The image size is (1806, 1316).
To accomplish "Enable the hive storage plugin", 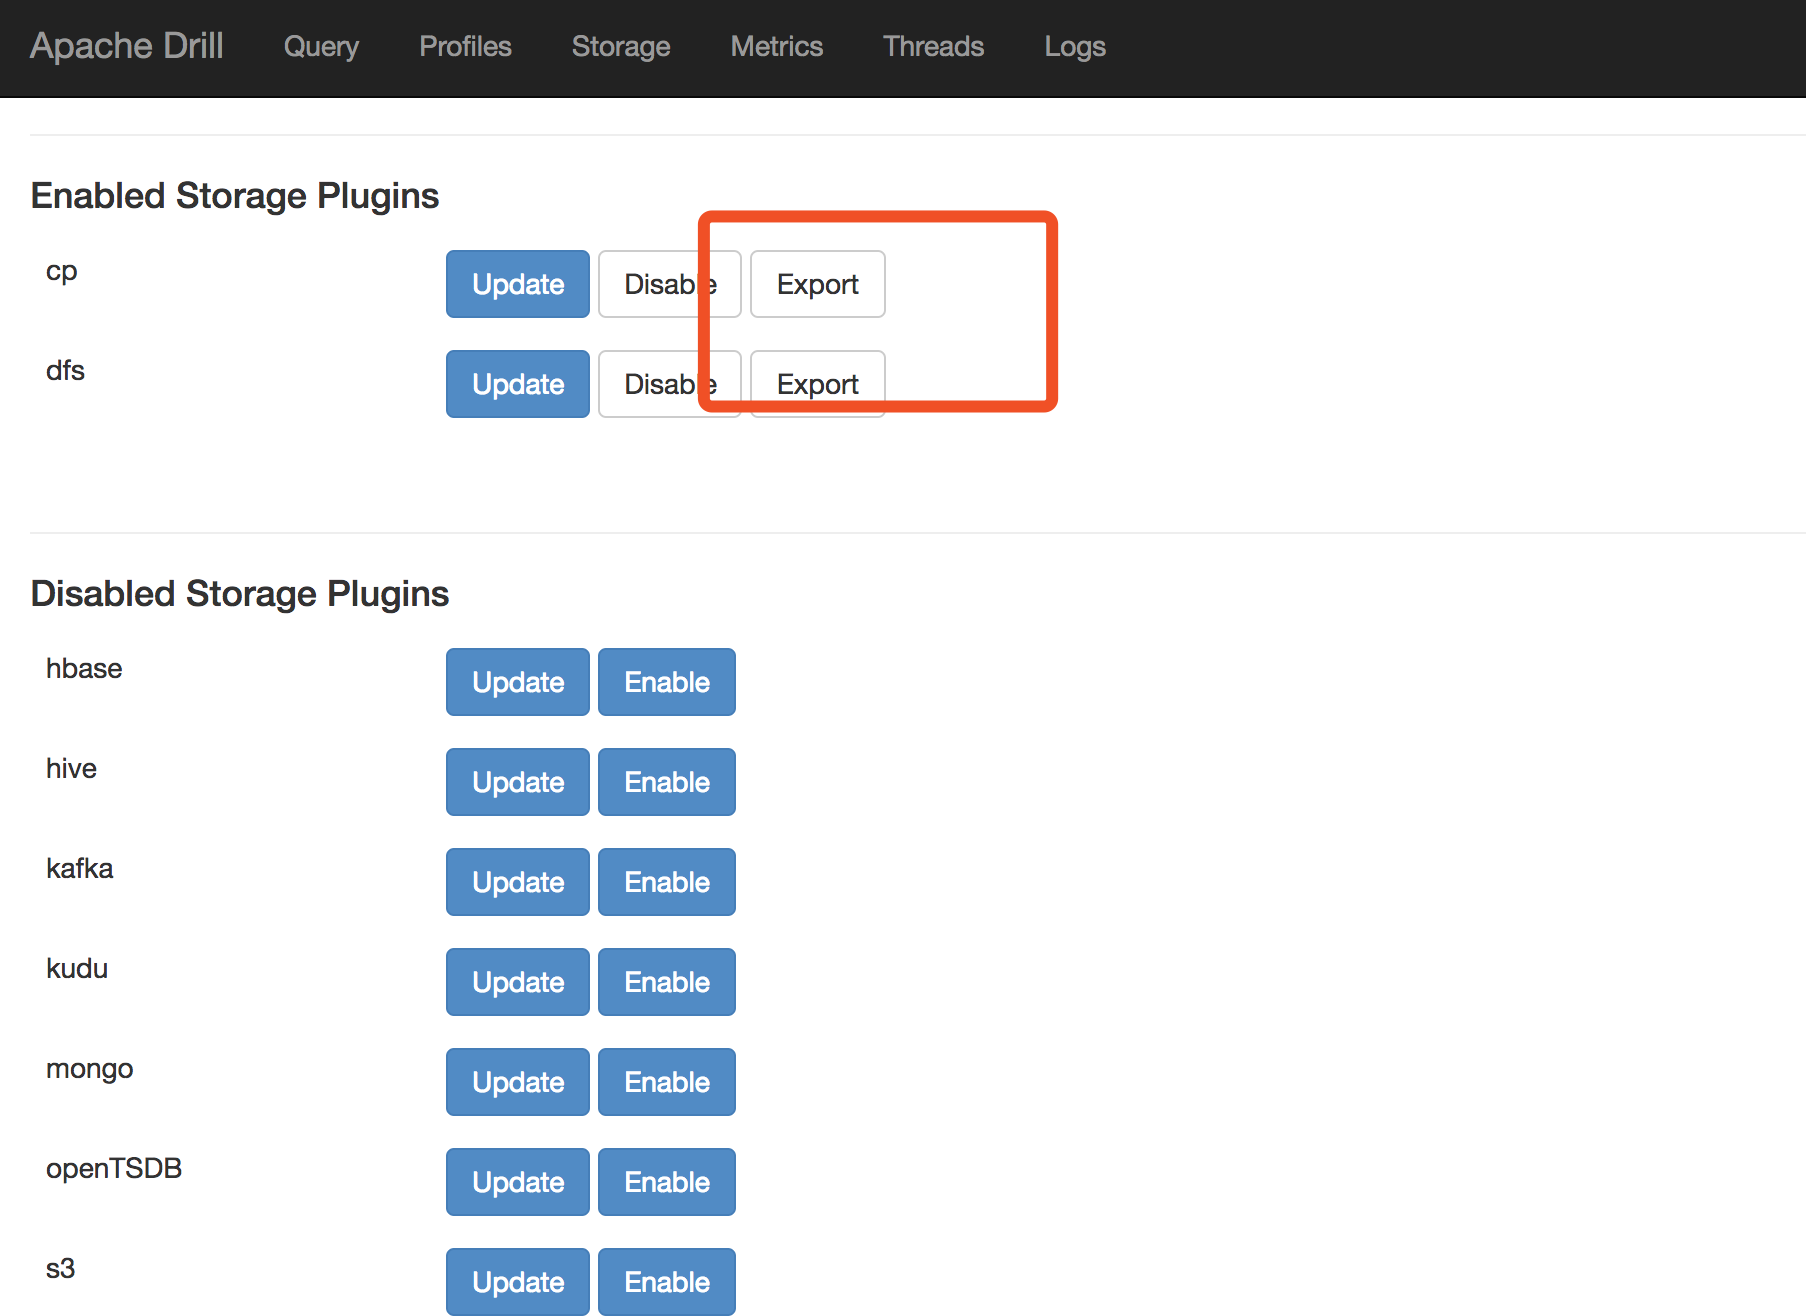I will (x=667, y=782).
